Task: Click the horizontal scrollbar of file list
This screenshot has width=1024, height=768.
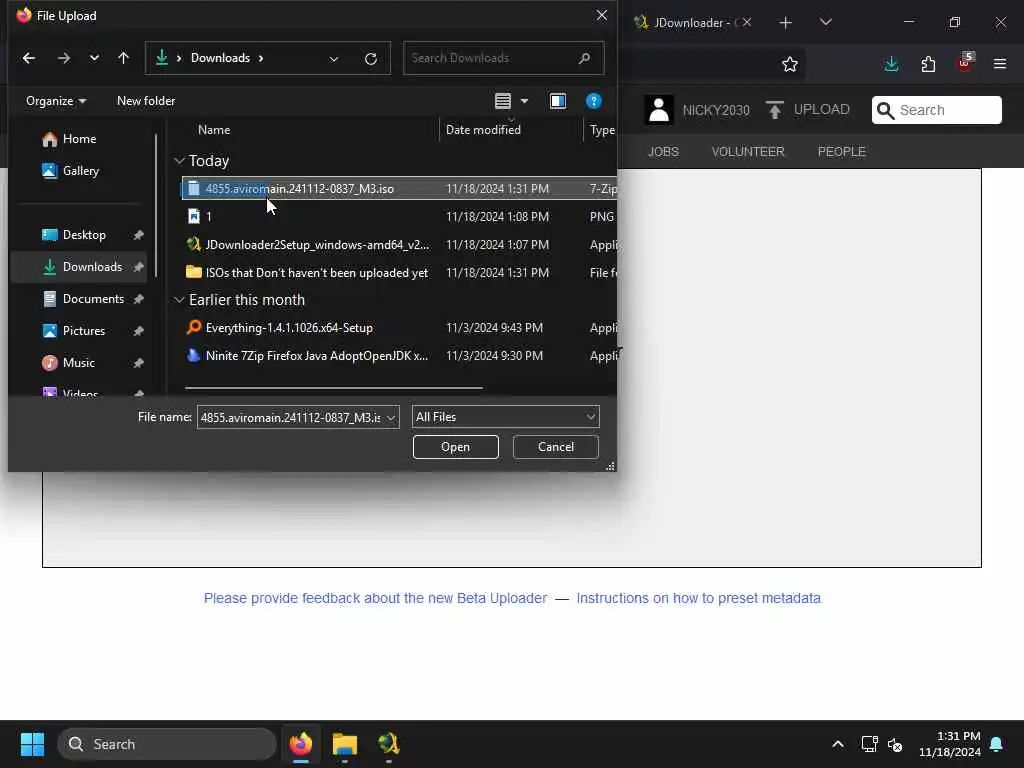Action: click(x=334, y=388)
